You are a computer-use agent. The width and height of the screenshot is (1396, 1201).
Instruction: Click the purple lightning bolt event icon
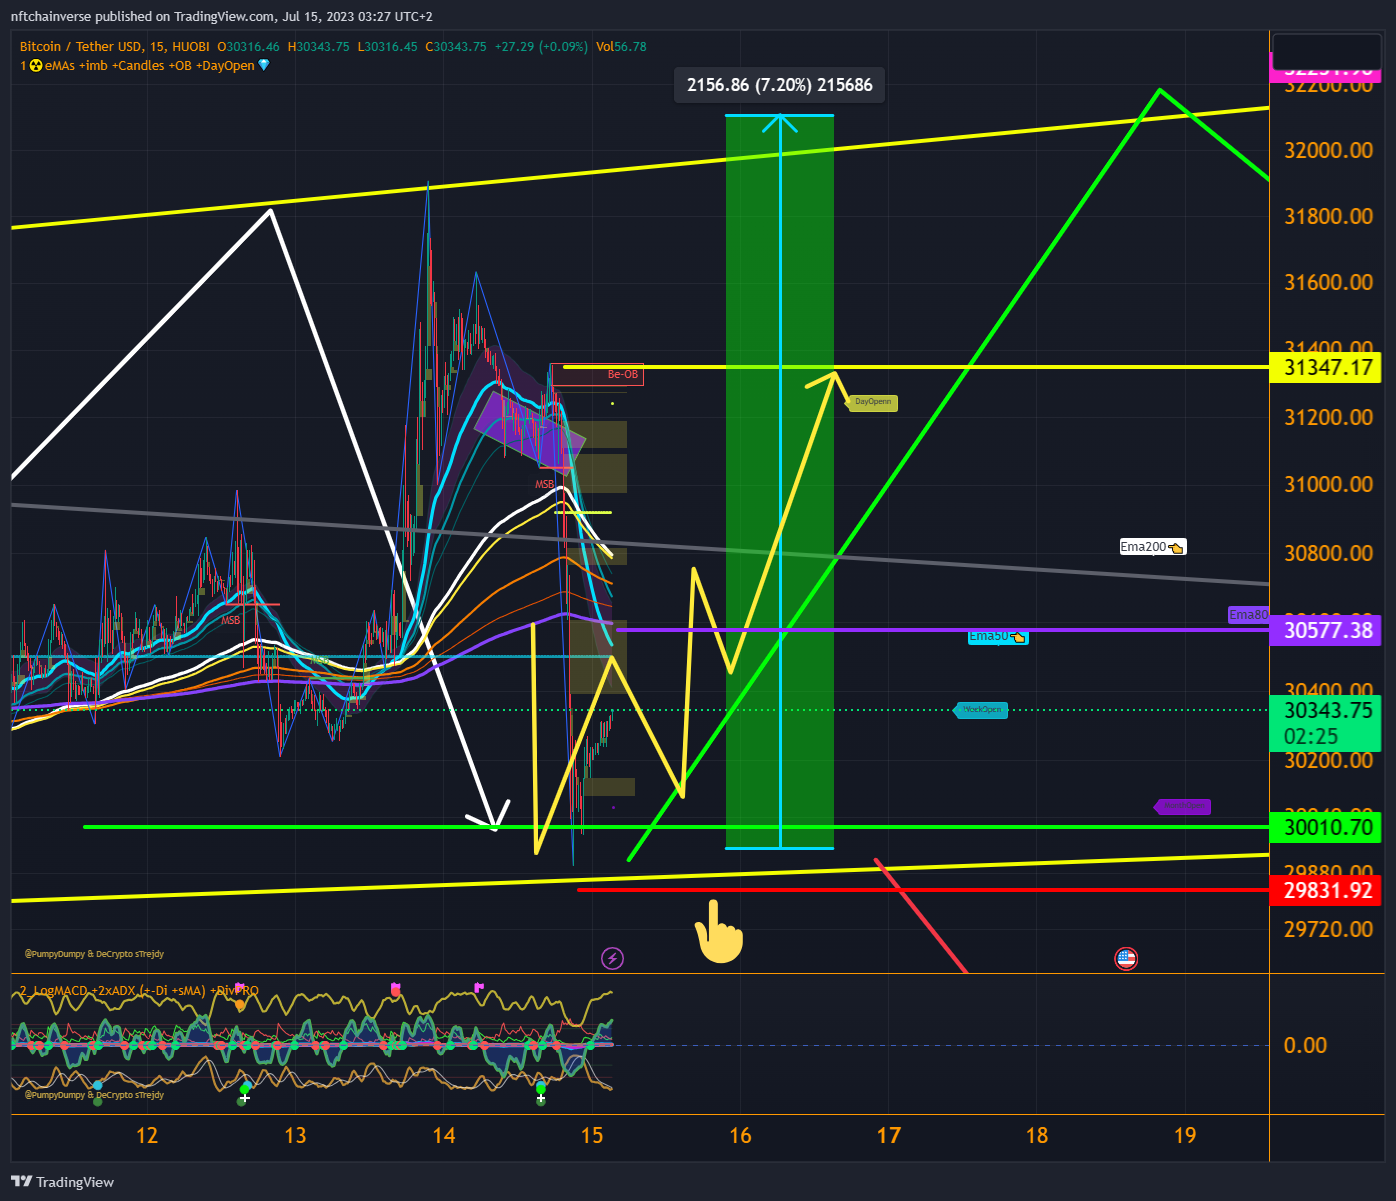click(612, 959)
